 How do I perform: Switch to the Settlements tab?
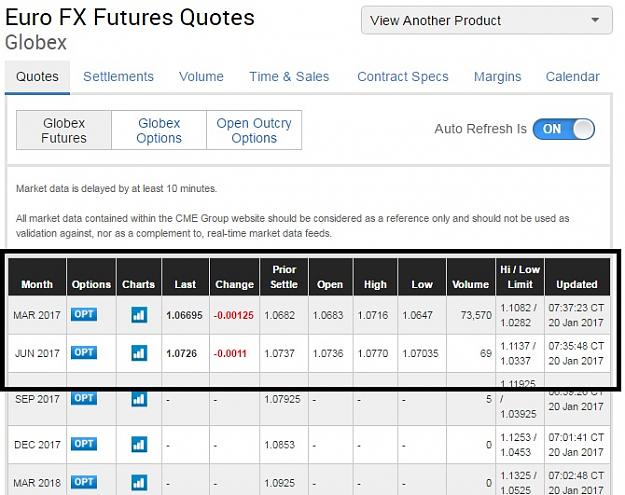118,77
